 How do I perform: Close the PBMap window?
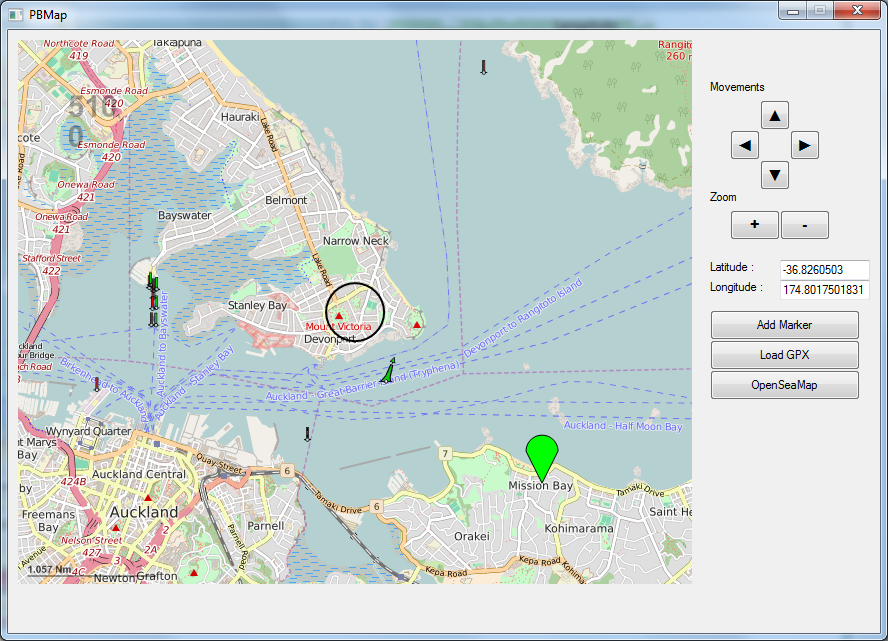855,10
